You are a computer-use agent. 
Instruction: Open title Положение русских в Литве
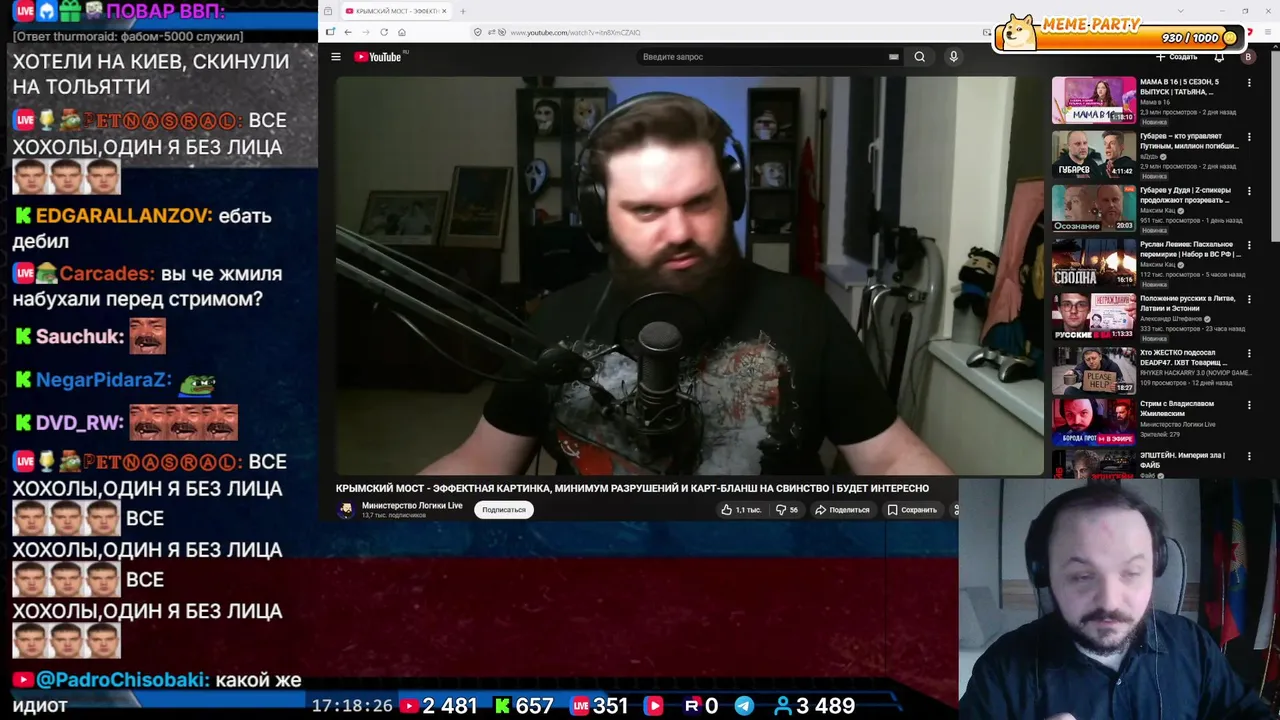[x=1188, y=303]
